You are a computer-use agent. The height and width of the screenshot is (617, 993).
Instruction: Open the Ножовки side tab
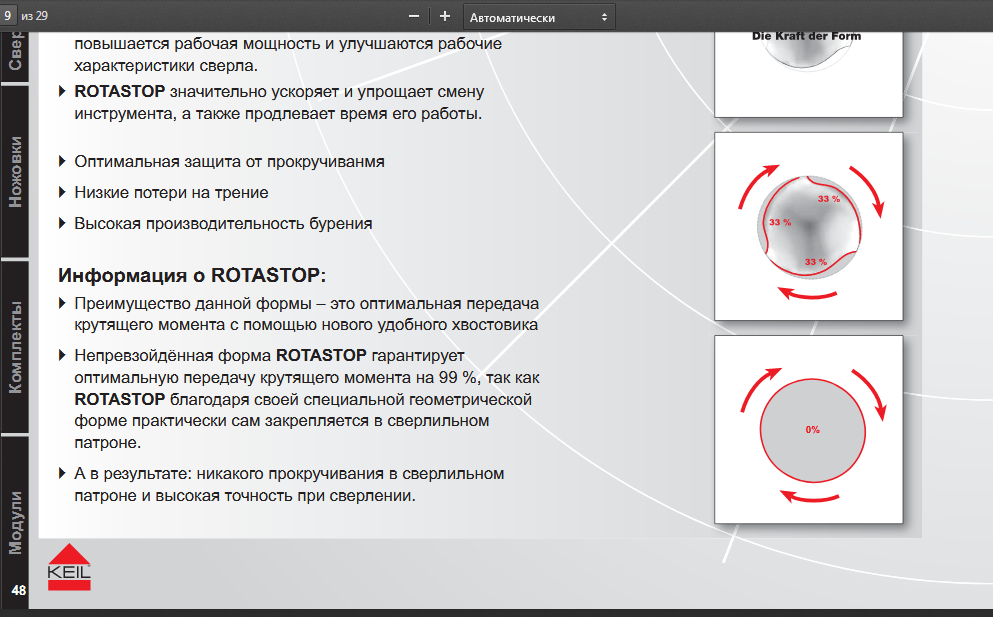click(x=15, y=172)
